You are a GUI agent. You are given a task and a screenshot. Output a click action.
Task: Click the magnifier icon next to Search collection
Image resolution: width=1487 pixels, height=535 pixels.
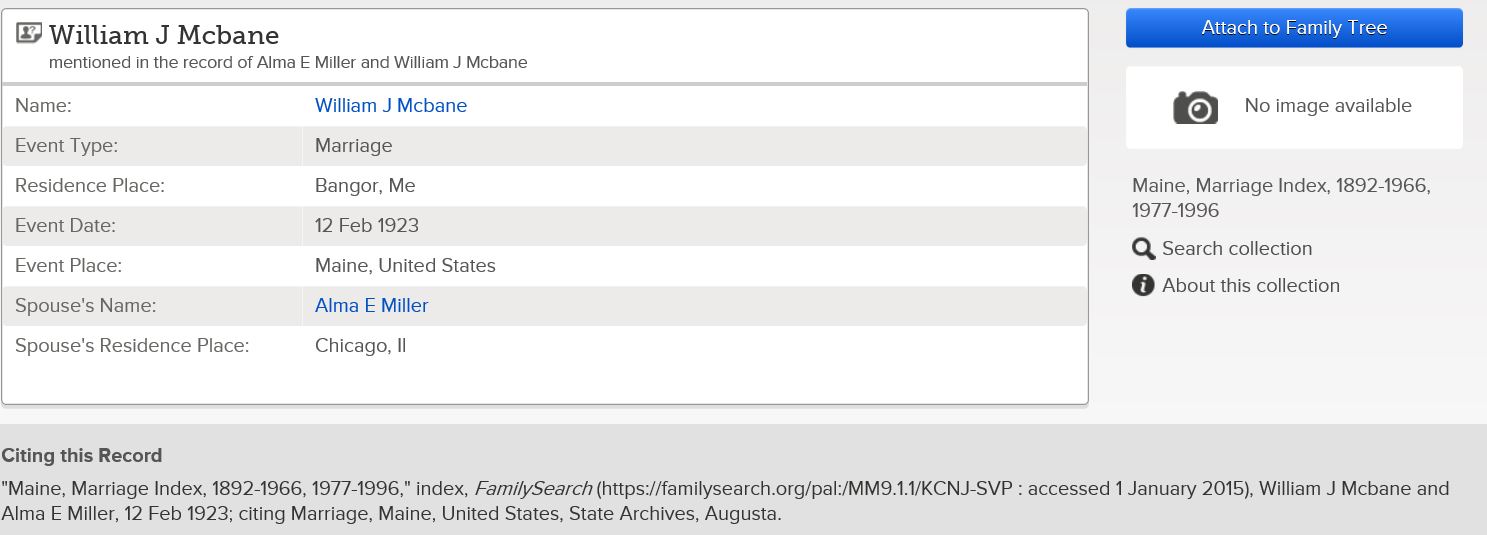coord(1143,249)
